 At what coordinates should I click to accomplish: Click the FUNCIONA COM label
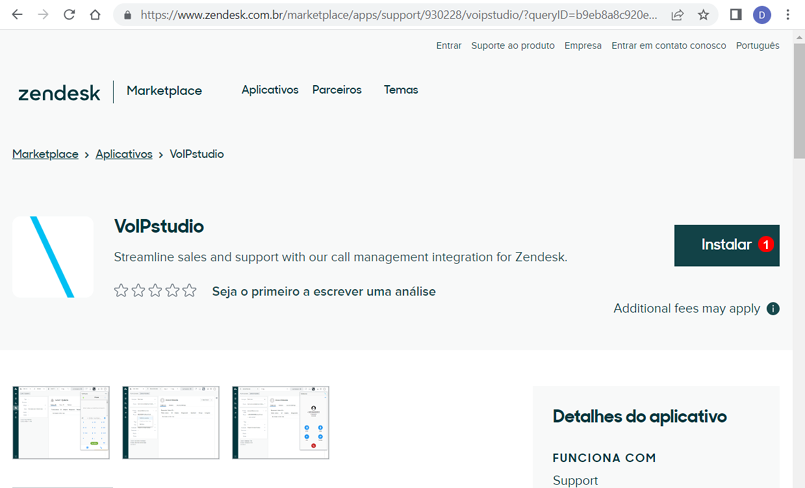pyautogui.click(x=604, y=458)
